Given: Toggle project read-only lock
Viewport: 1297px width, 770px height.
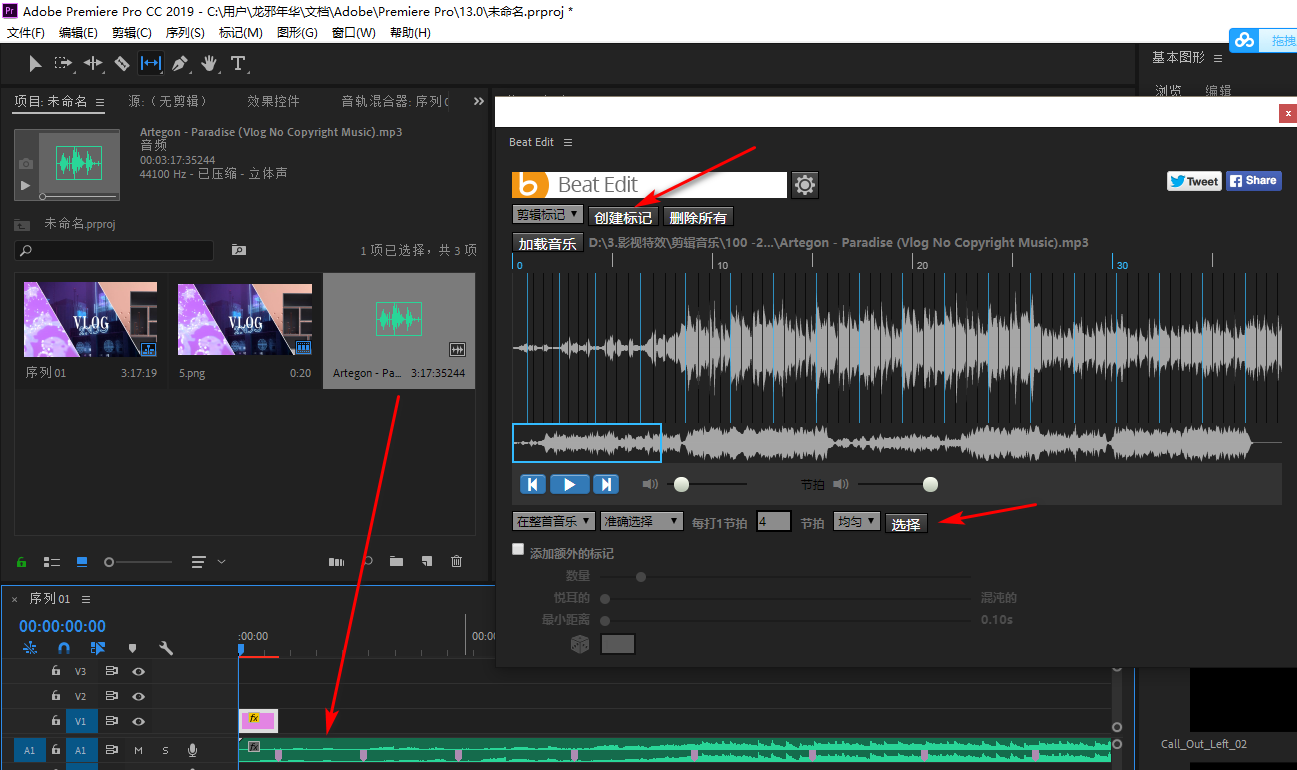Looking at the screenshot, I should [x=23, y=562].
